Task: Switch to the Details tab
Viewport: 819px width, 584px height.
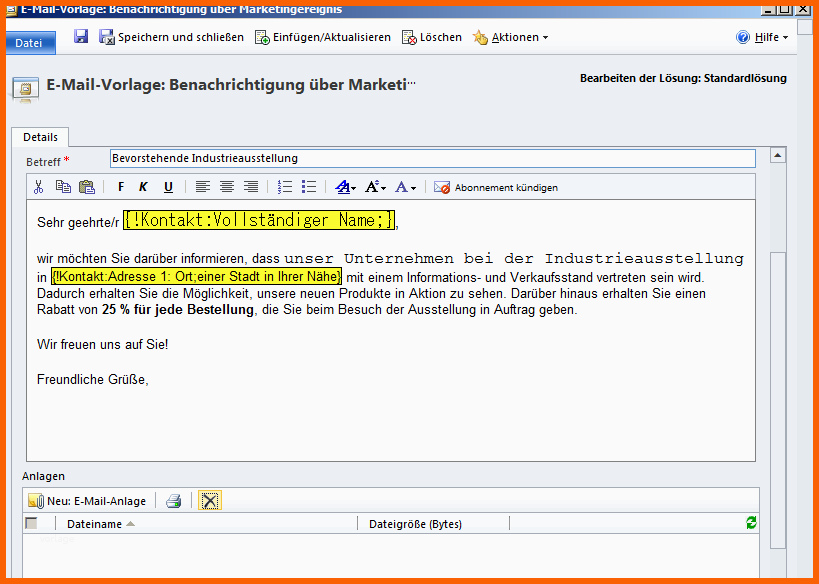Action: point(40,137)
